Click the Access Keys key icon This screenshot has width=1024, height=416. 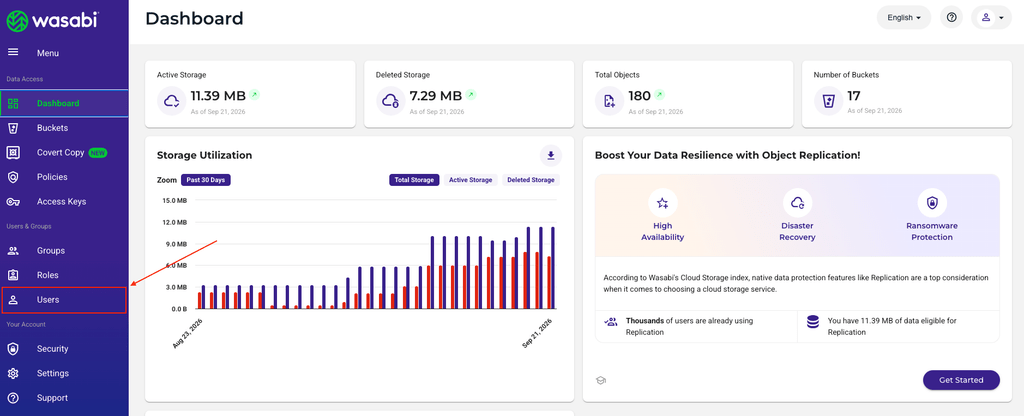click(x=13, y=202)
